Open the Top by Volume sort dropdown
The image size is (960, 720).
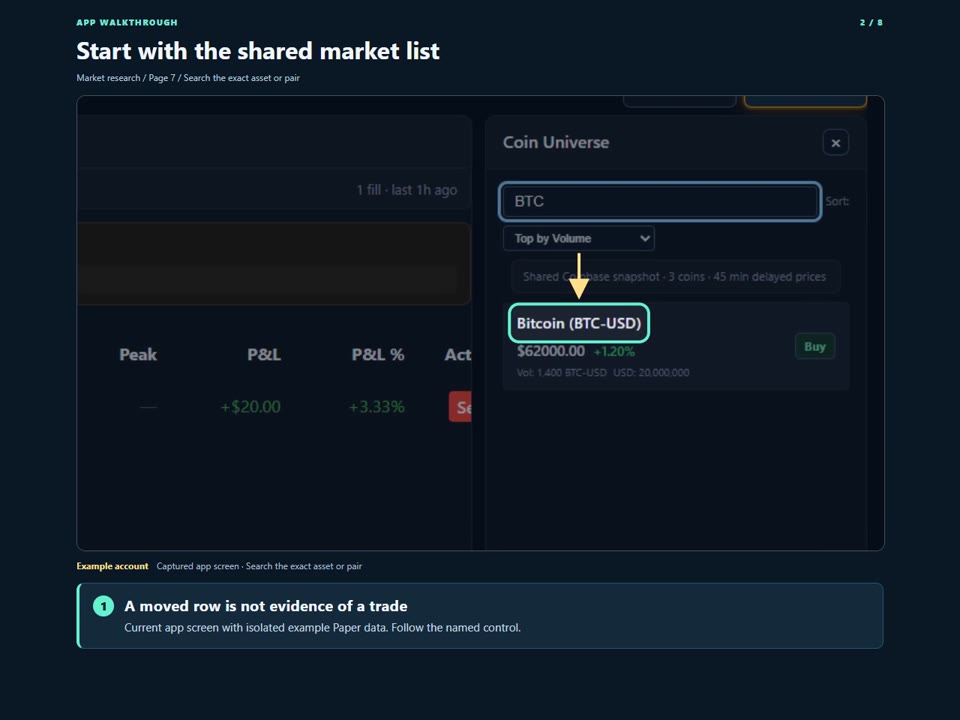tap(579, 238)
